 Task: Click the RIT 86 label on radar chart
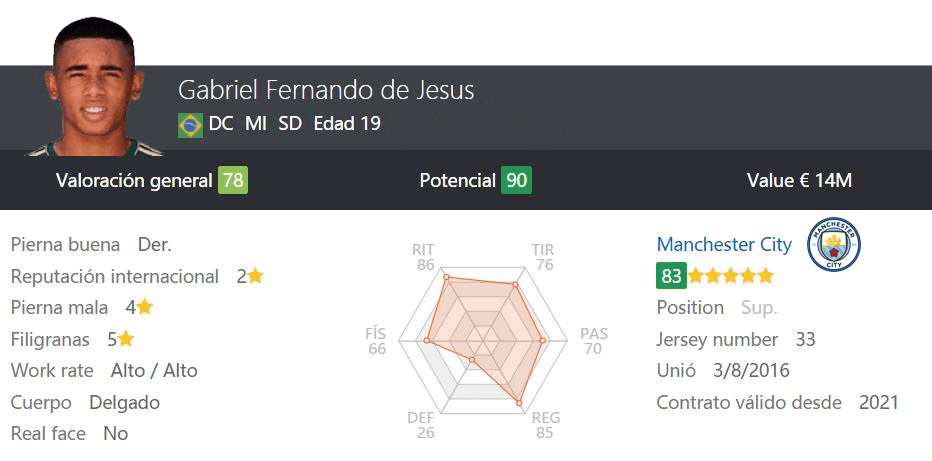click(424, 257)
